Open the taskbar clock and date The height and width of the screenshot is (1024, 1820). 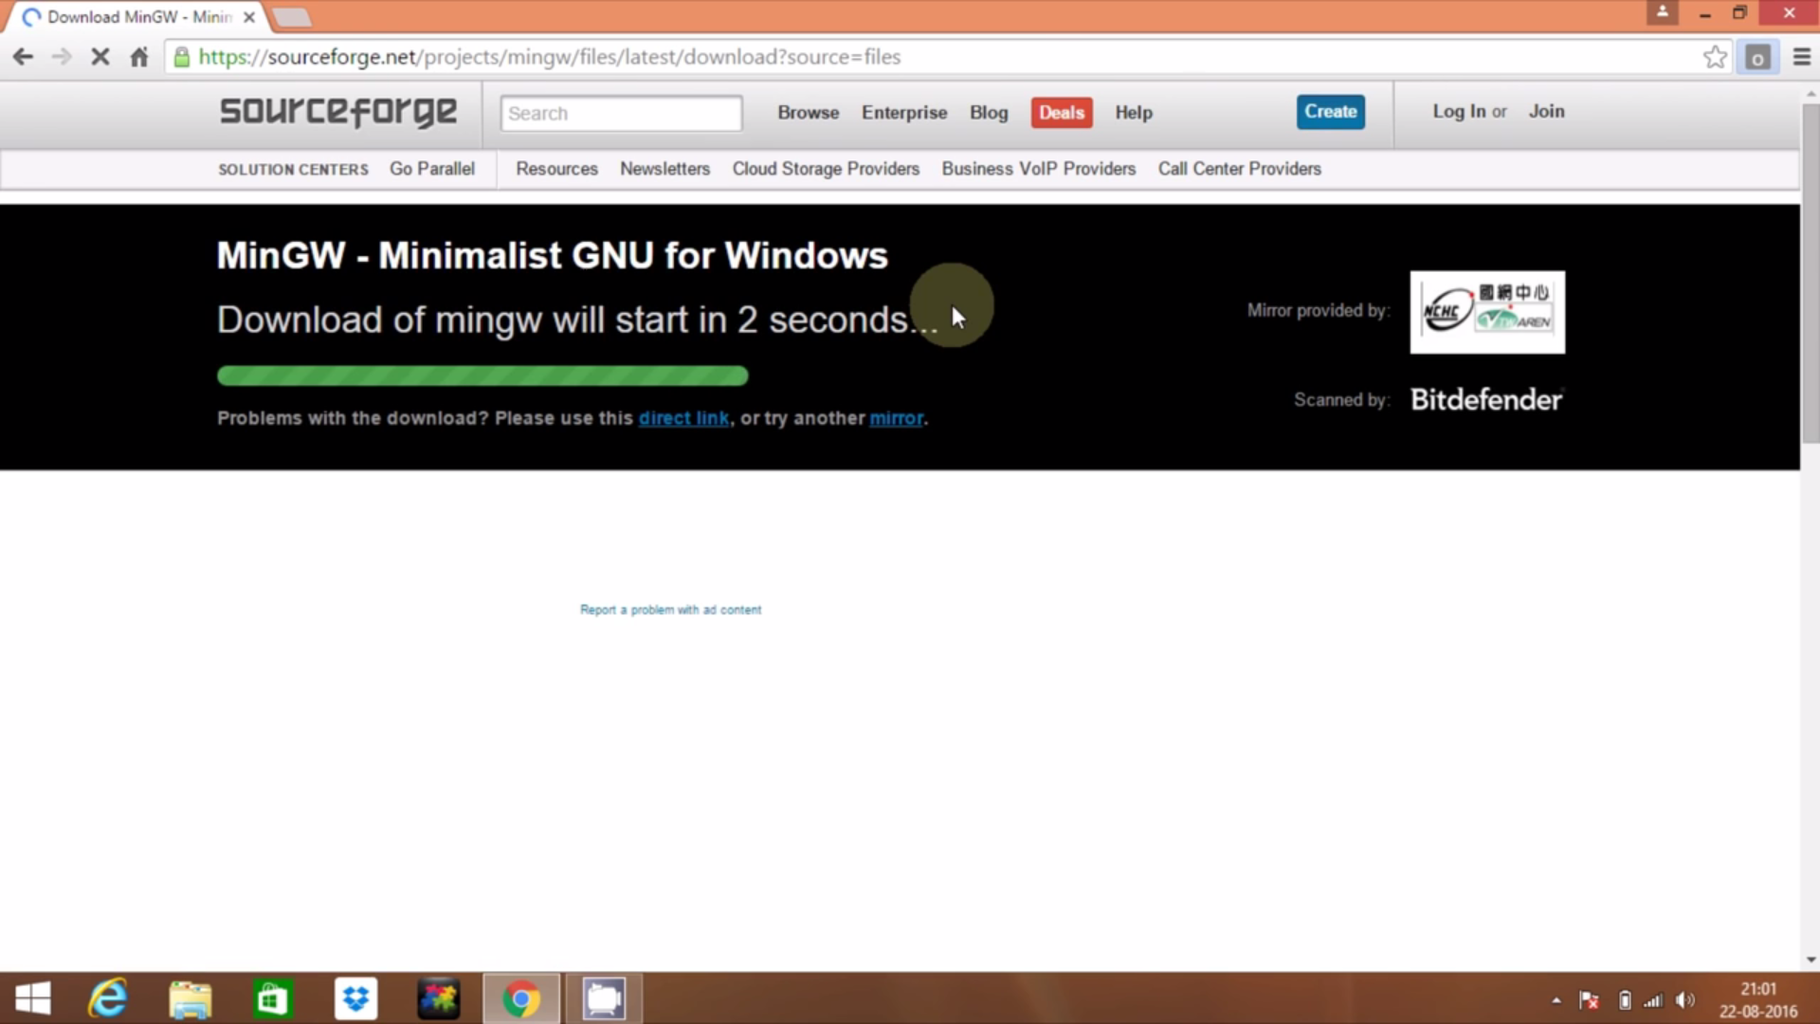1759,1000
